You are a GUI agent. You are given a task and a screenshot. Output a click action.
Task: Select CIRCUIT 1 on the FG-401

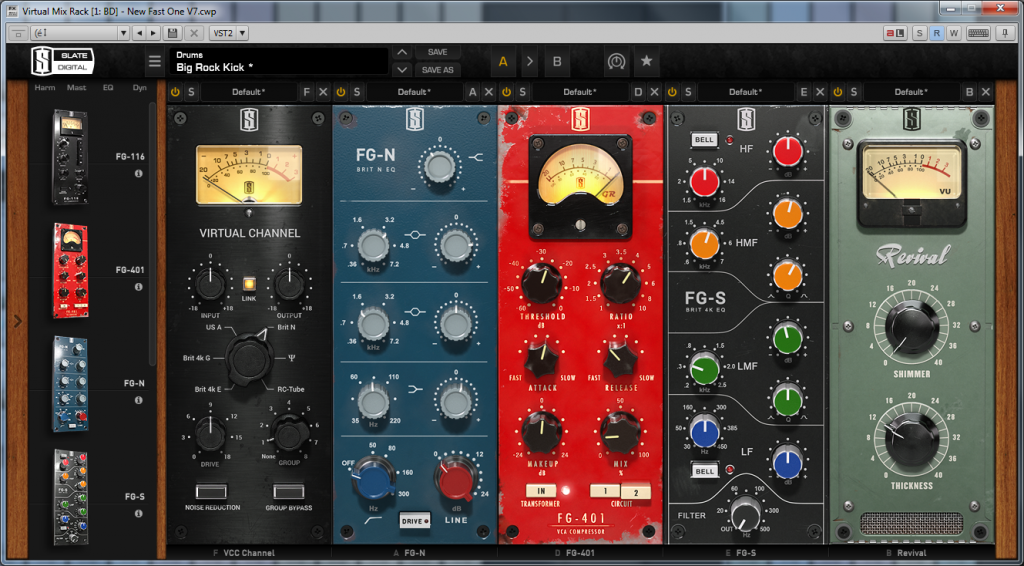click(x=605, y=491)
